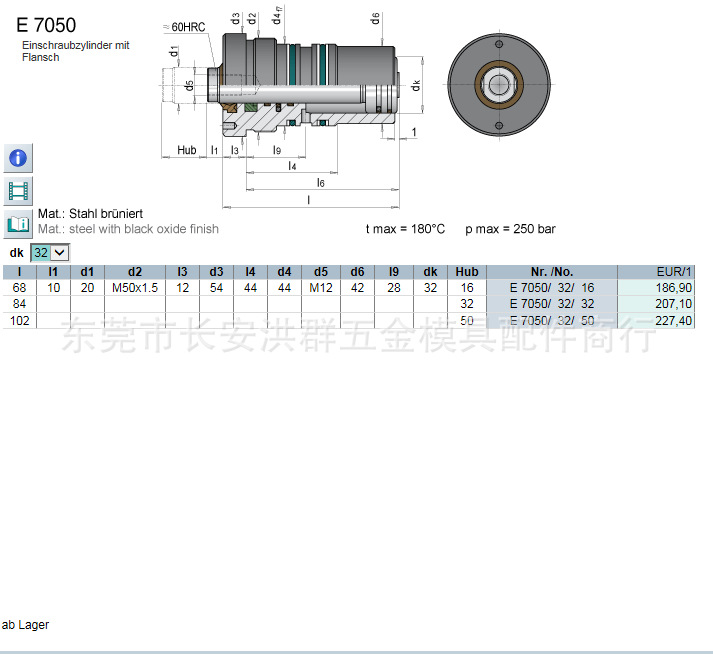This screenshot has width=713, height=654.
Task: Click the M50x1.5 thread value cell
Action: [135, 287]
